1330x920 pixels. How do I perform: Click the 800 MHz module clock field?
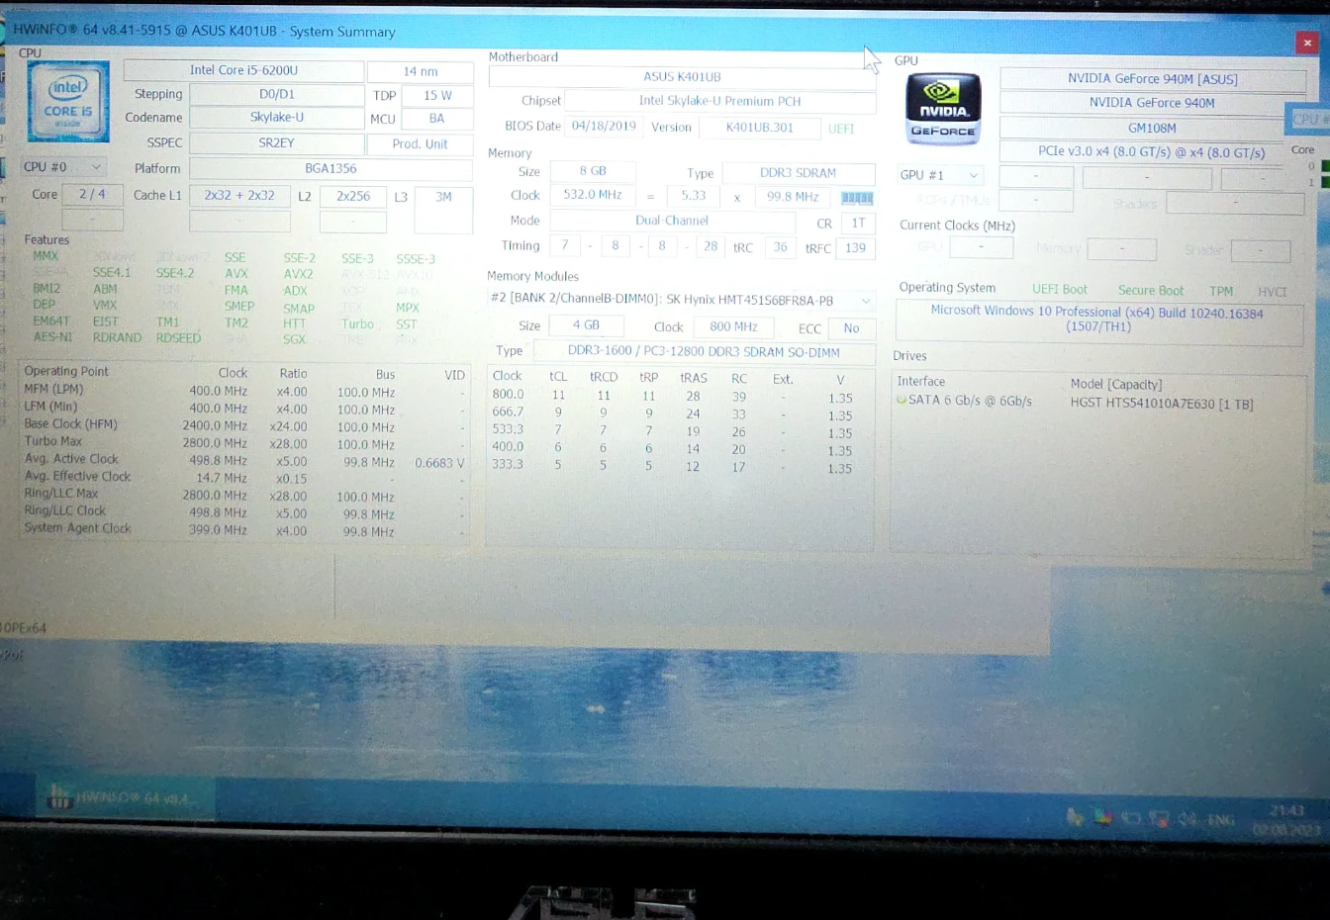(x=733, y=327)
